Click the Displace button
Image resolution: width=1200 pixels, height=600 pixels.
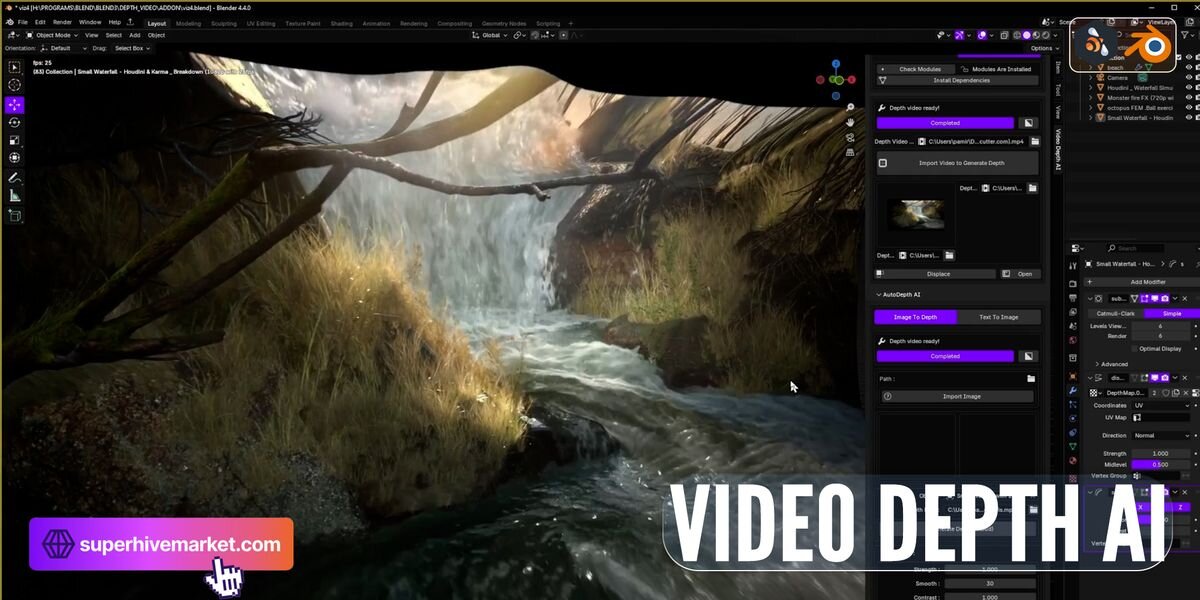point(936,274)
